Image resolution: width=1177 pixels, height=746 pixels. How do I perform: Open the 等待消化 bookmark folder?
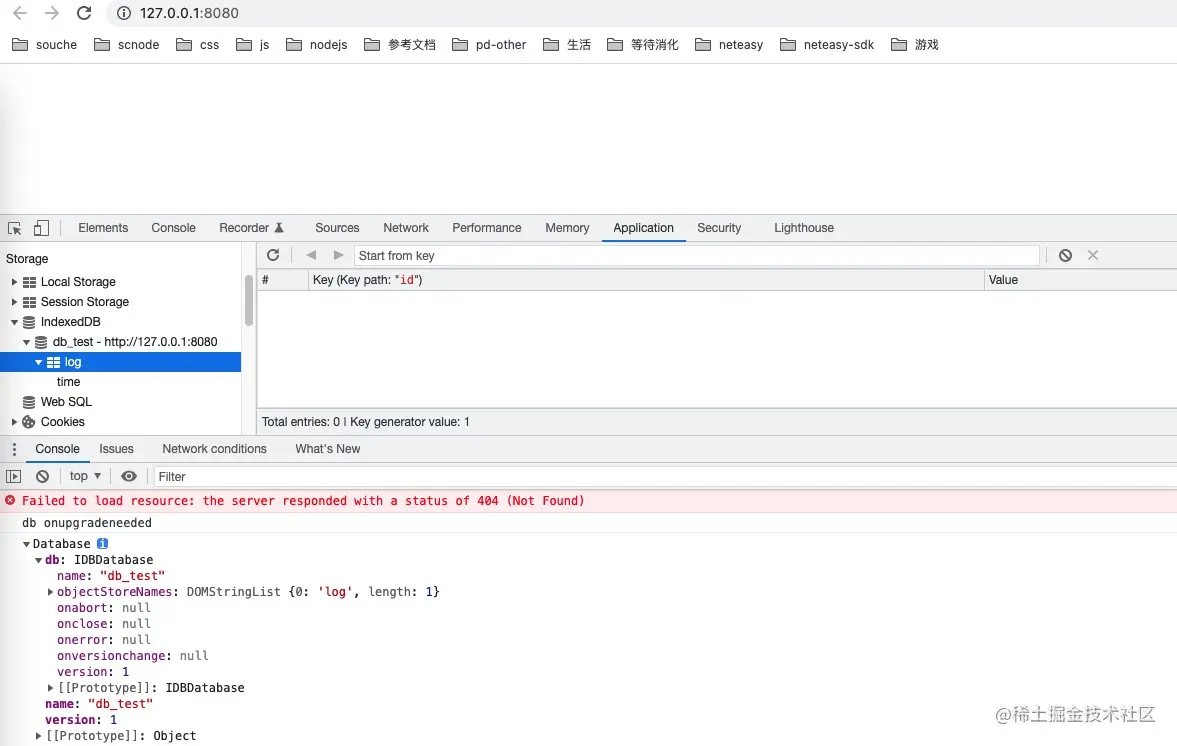[x=643, y=45]
